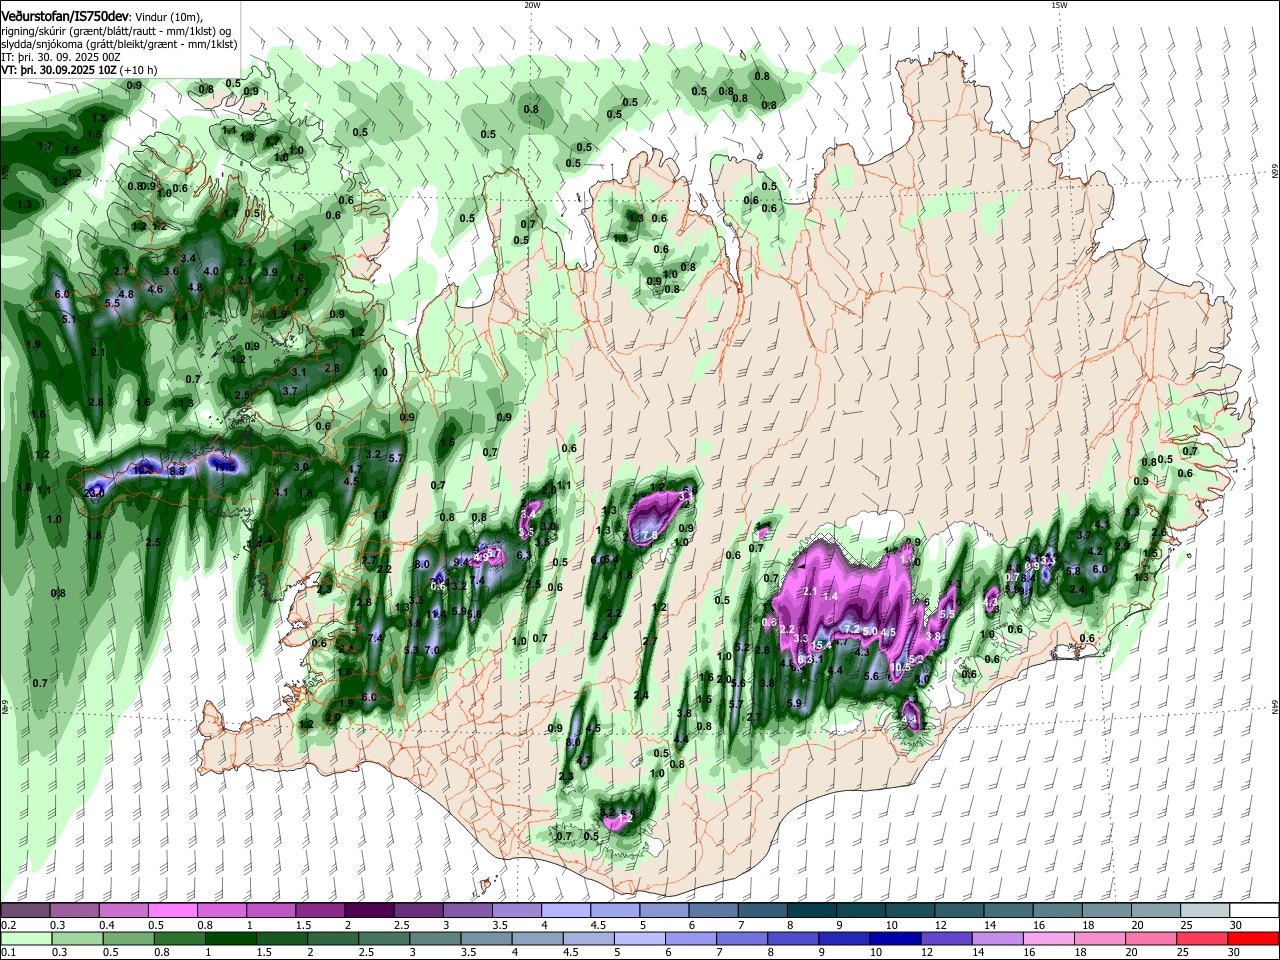Click the white 30 swatch in upper legend row
The height and width of the screenshot is (960, 1280).
tap(1253, 911)
